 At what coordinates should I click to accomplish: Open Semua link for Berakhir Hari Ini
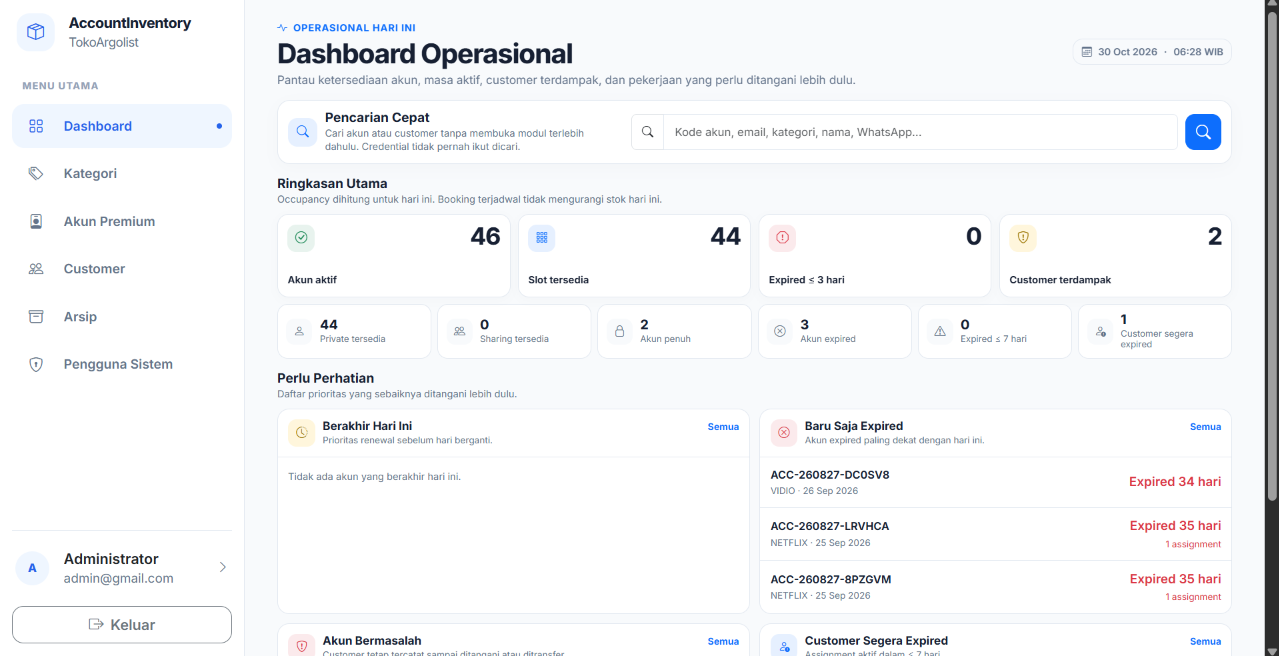click(723, 427)
